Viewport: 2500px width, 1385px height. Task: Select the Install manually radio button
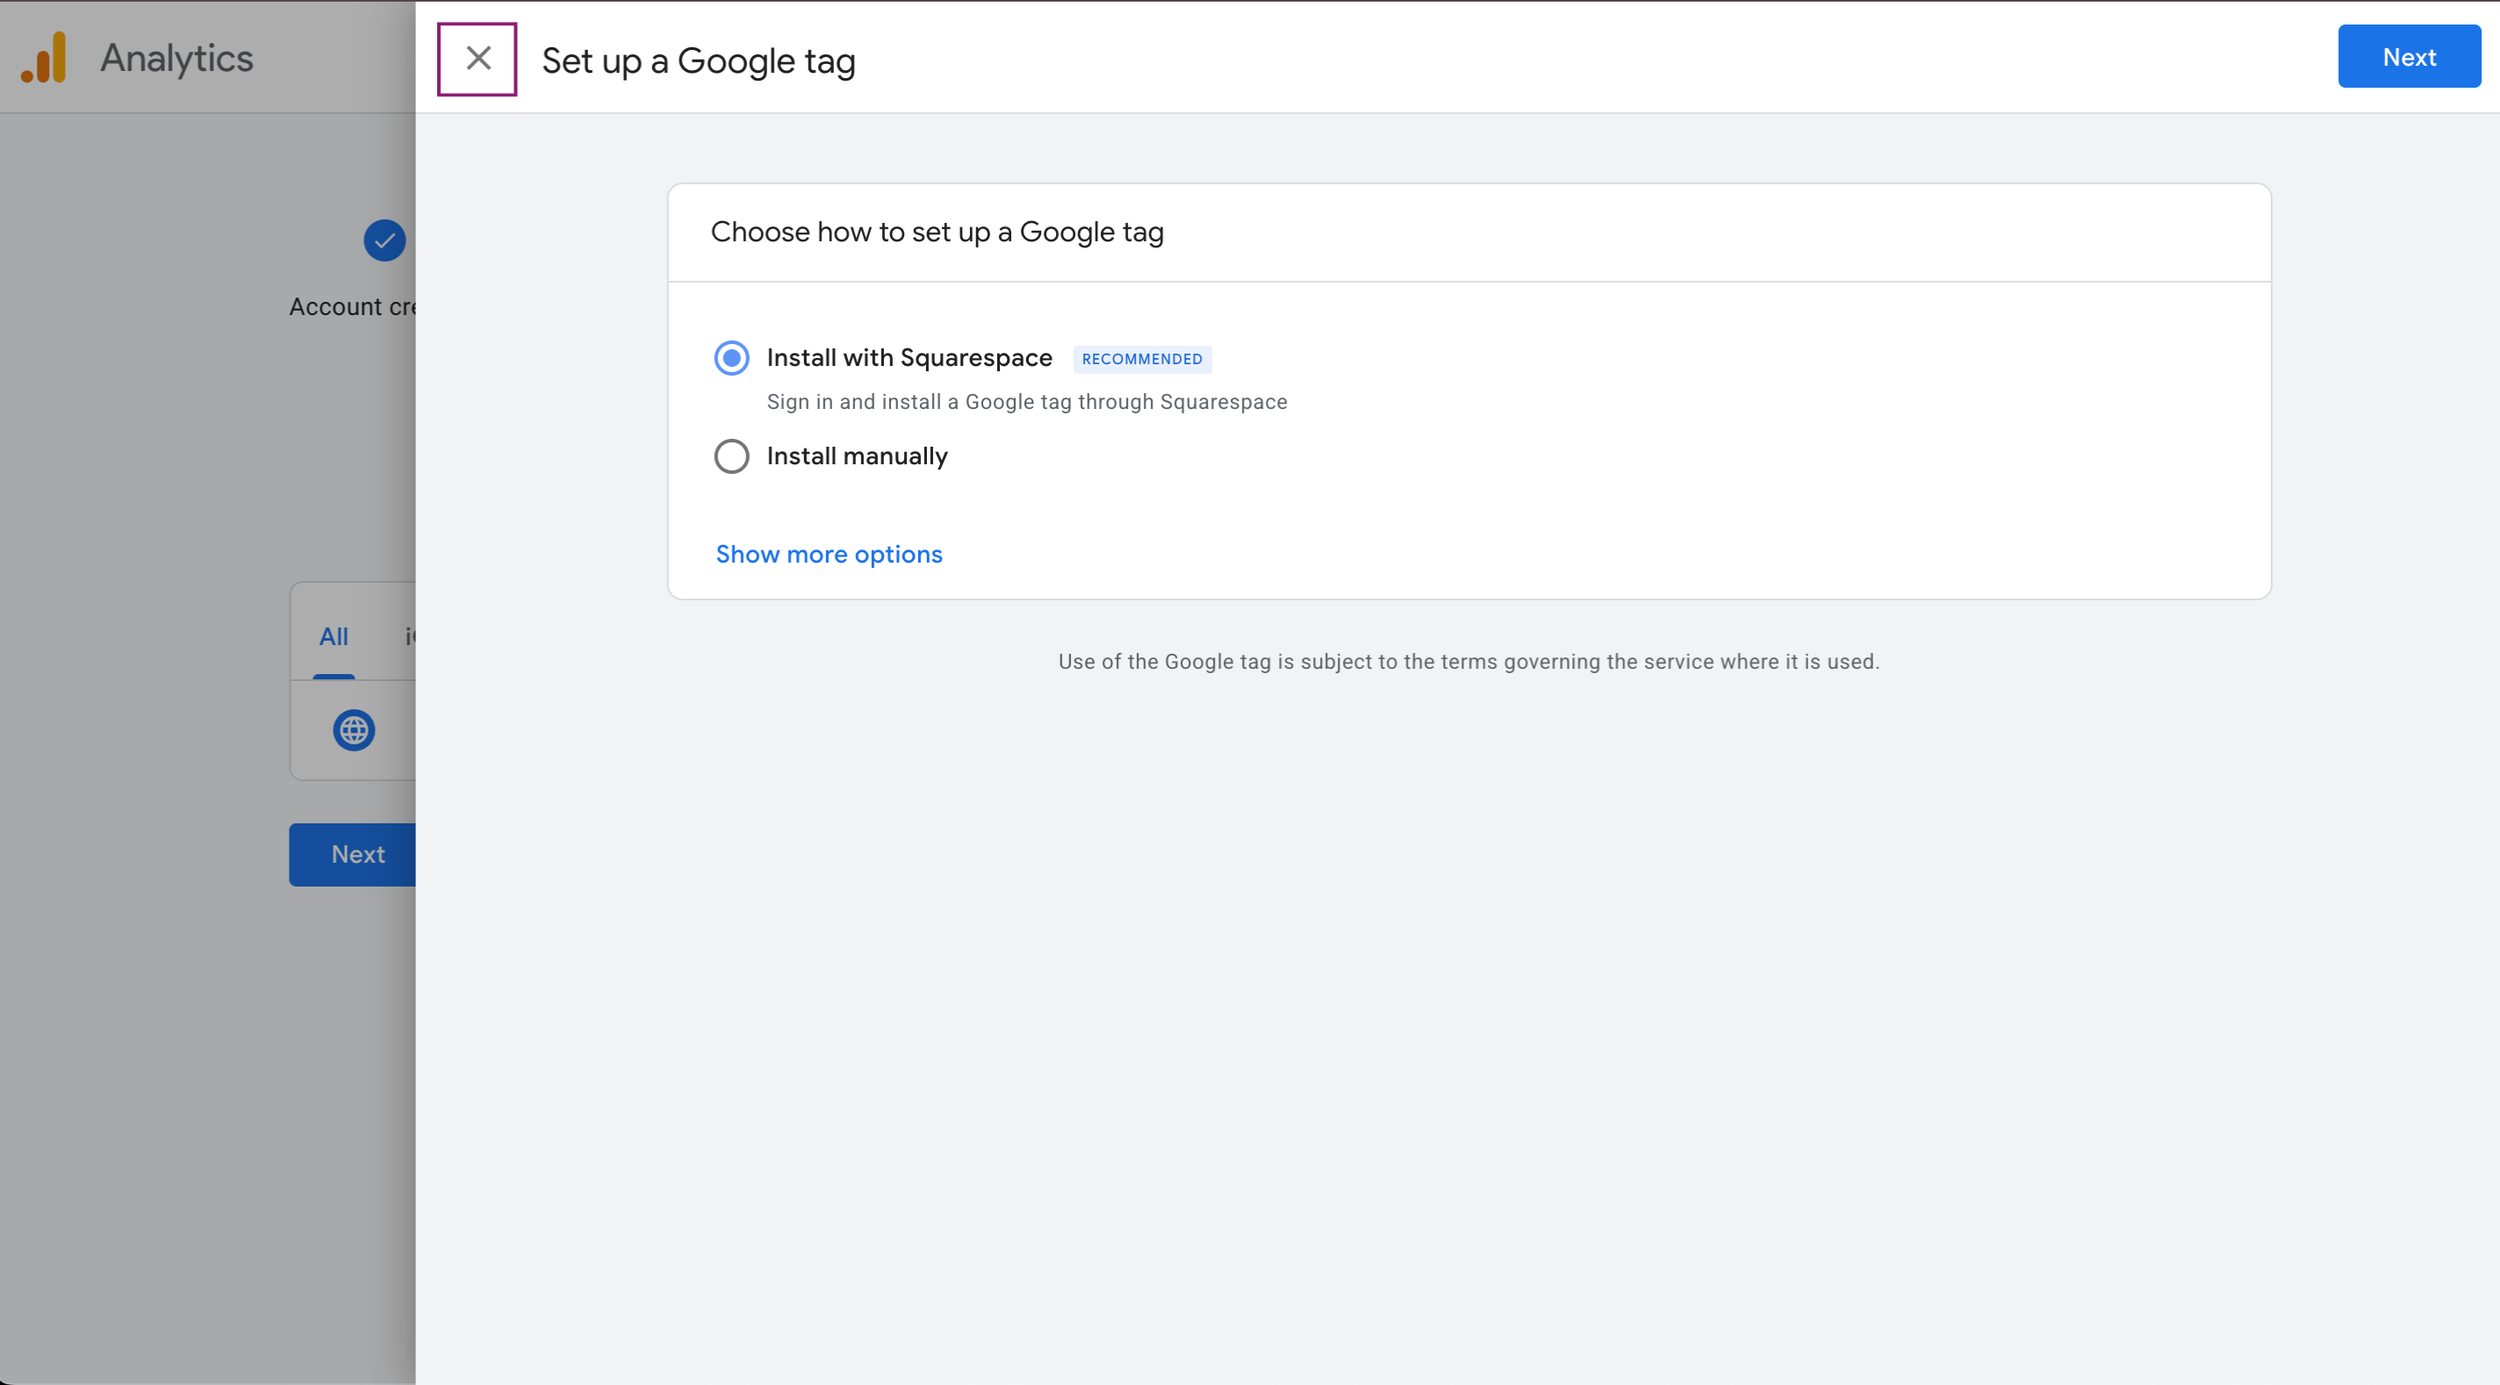click(x=731, y=456)
